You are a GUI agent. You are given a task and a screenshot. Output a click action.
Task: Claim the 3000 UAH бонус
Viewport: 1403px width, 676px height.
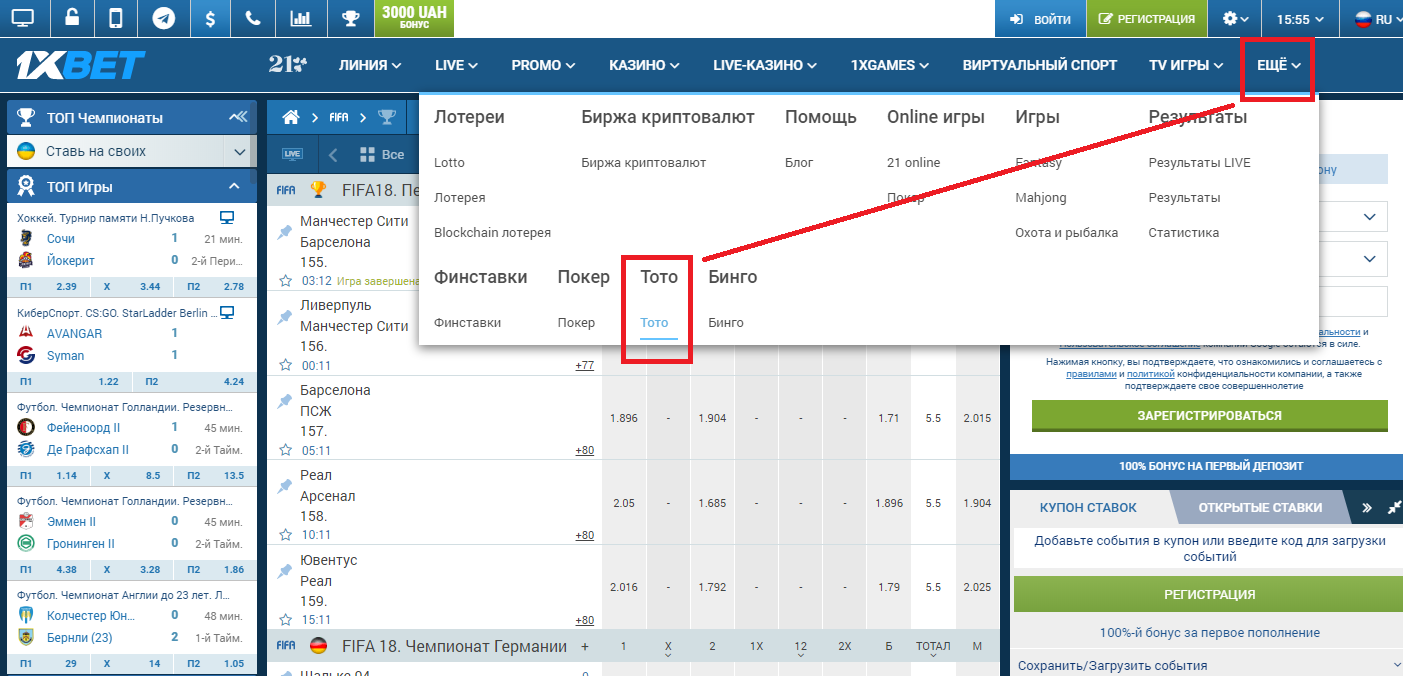coord(413,19)
